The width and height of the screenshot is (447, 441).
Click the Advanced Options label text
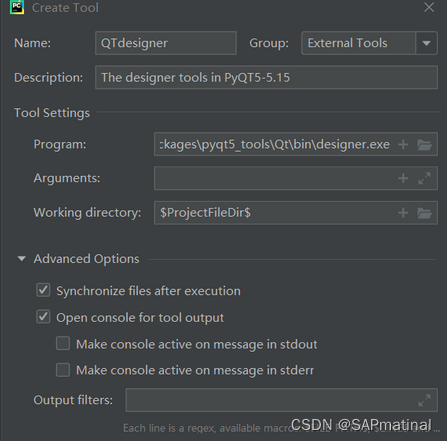(86, 259)
